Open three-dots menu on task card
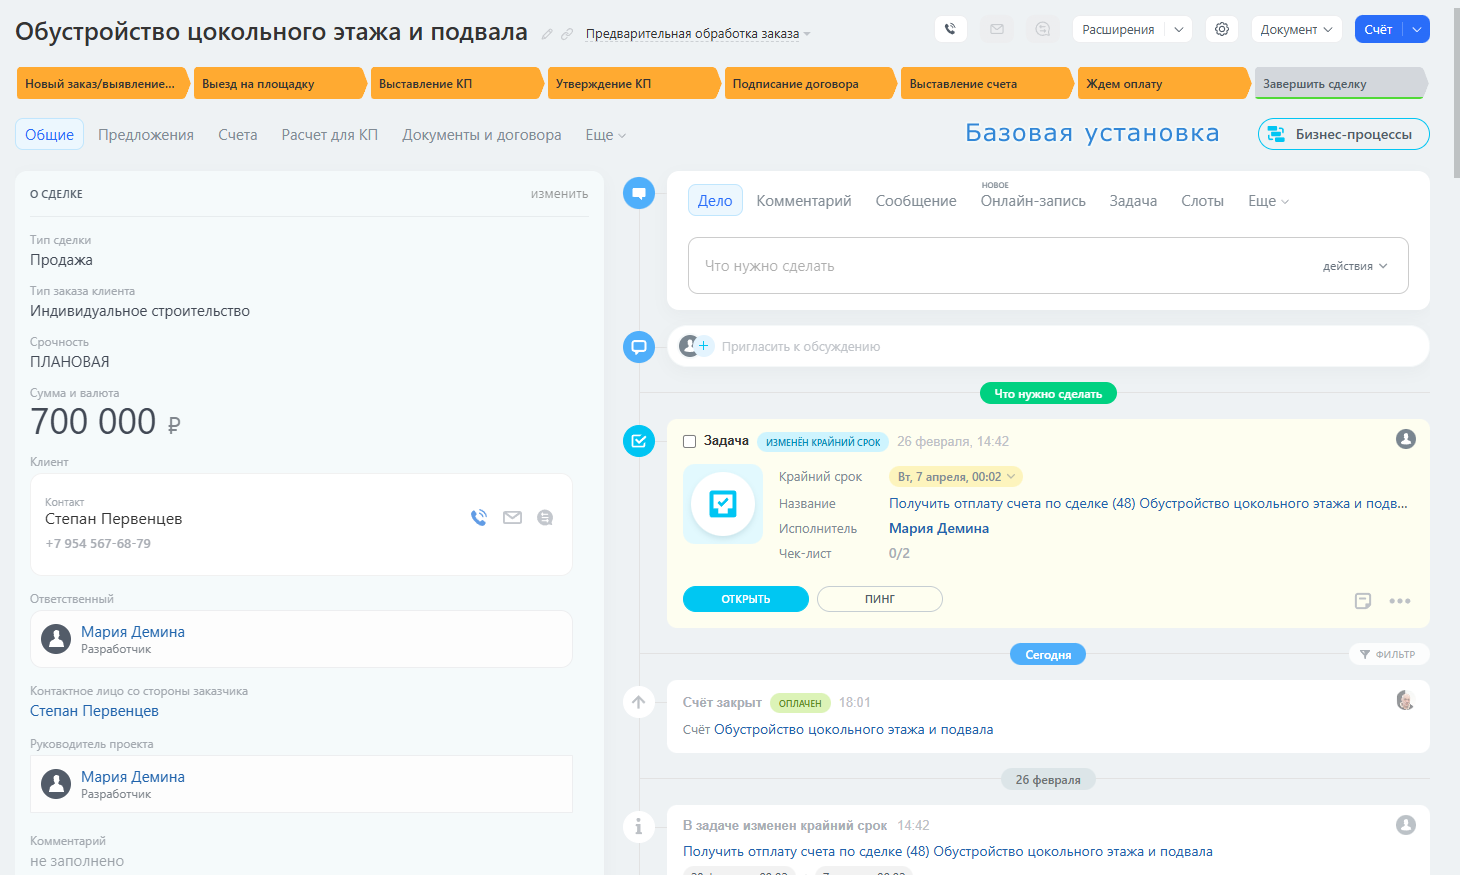This screenshot has height=875, width=1460. pos(1400,601)
